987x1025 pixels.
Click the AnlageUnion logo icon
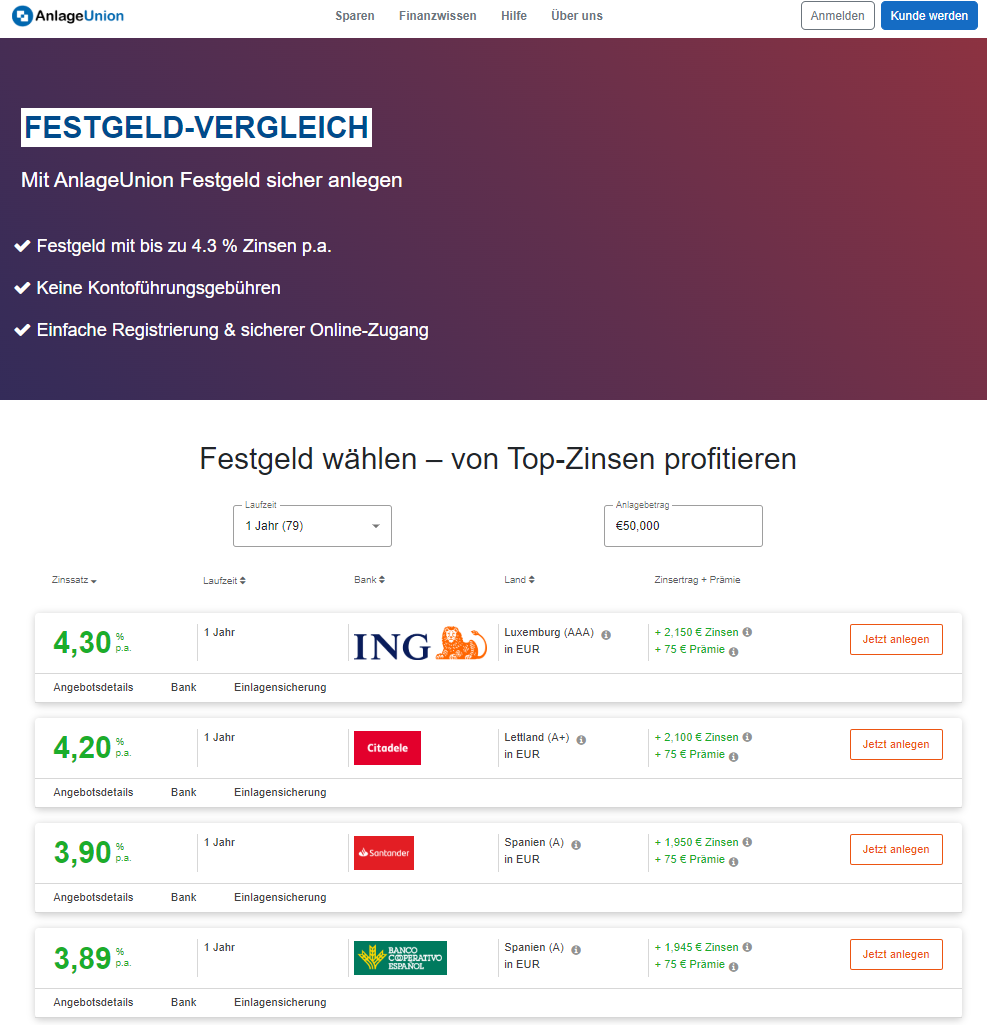coord(22,16)
